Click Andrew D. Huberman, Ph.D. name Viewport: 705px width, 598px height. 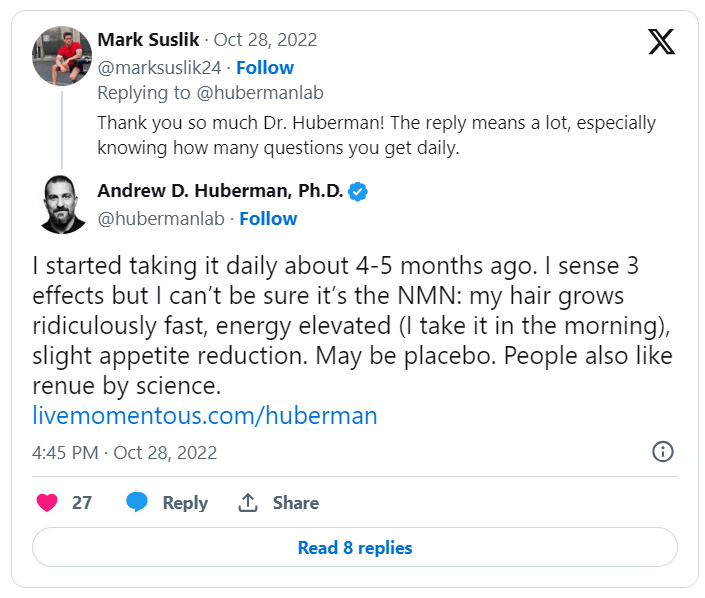(x=220, y=191)
